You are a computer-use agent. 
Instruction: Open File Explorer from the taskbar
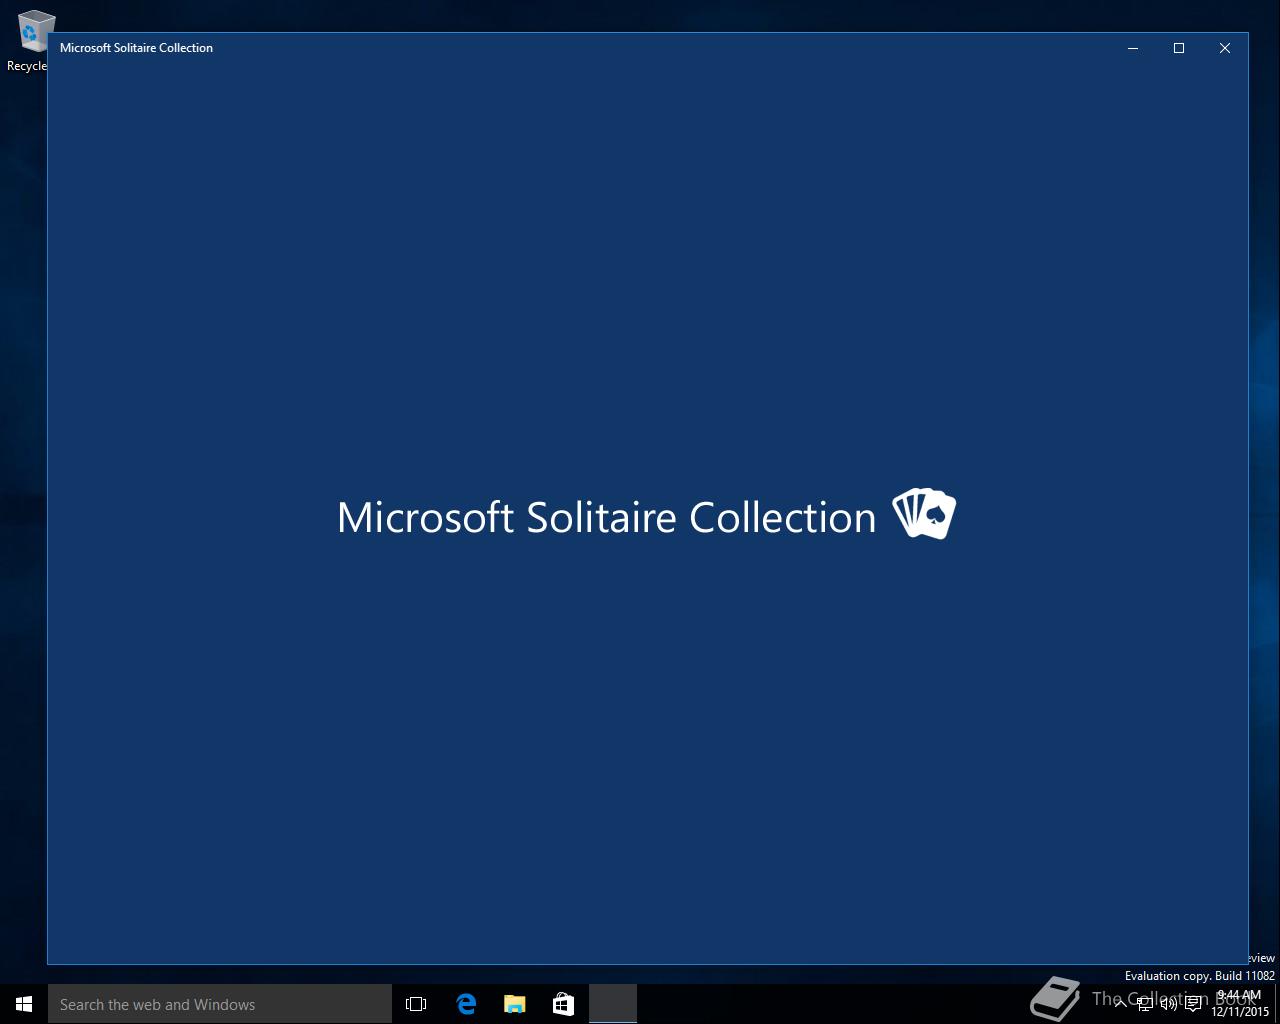(x=514, y=1004)
